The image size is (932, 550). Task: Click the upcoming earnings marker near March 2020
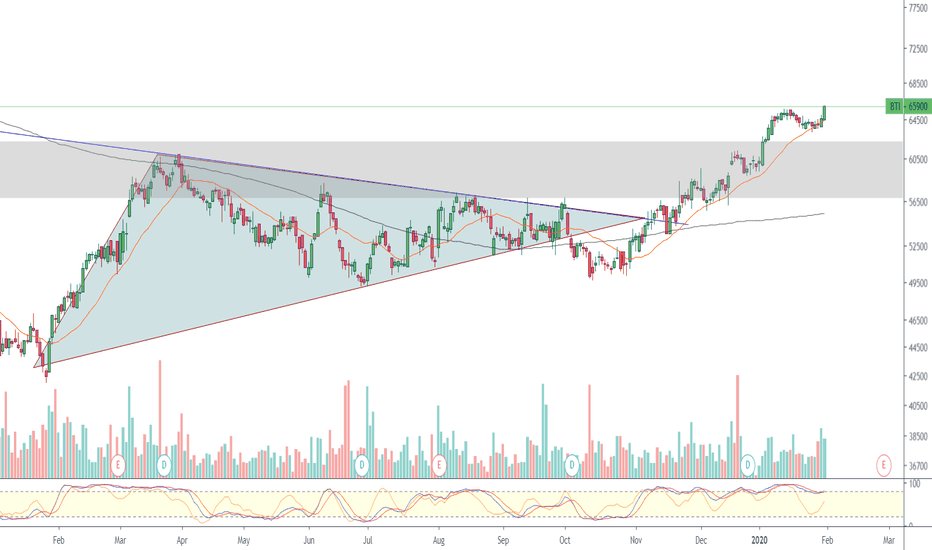tap(884, 464)
